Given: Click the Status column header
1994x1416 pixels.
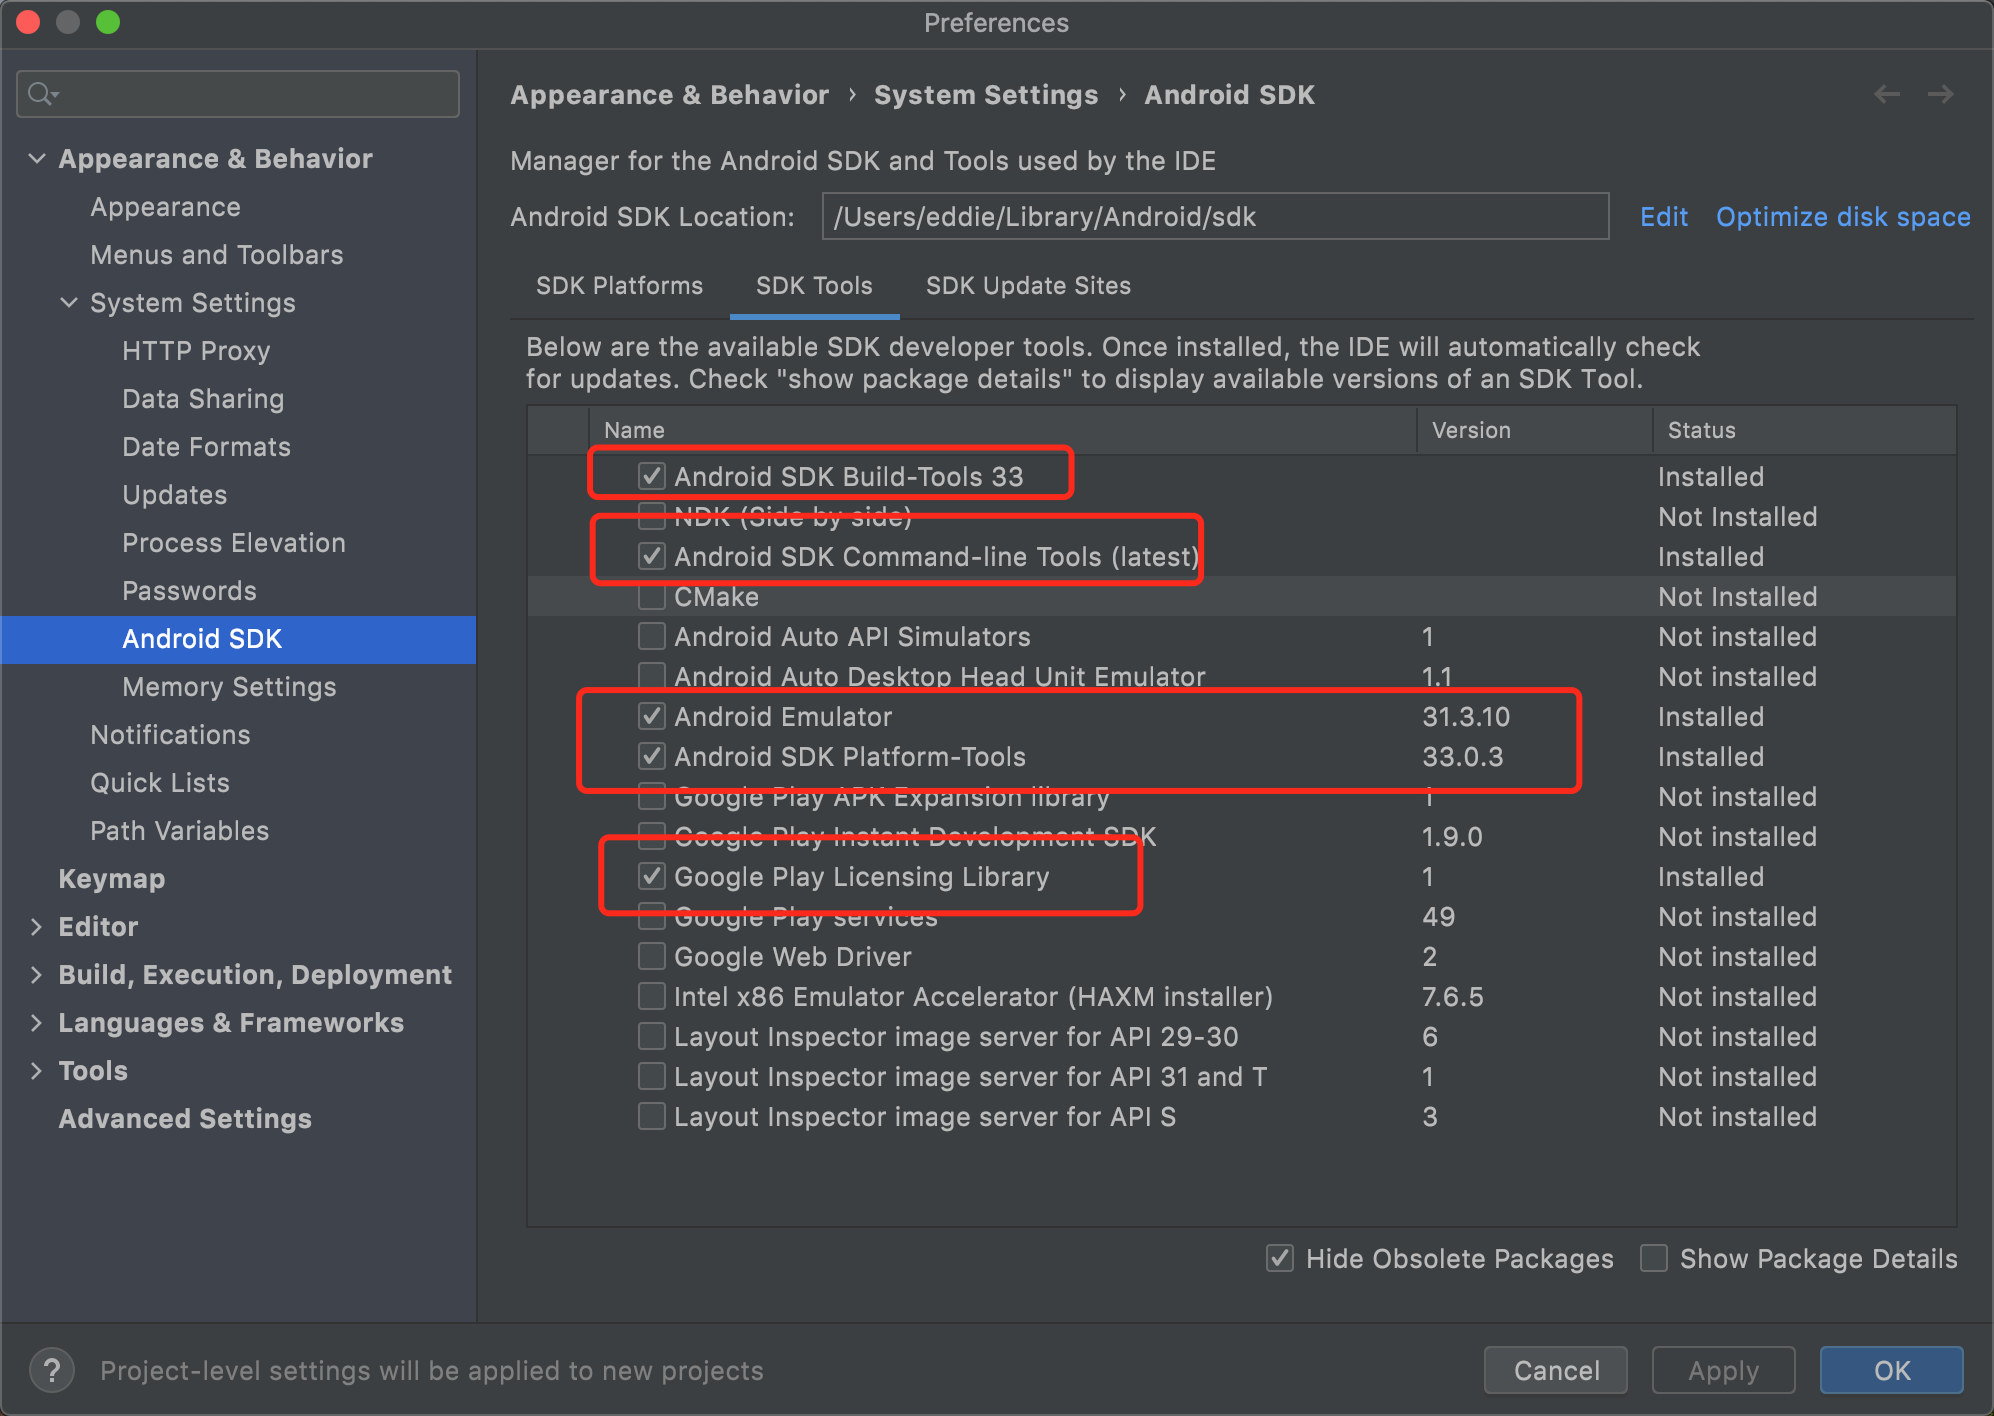Looking at the screenshot, I should pos(1804,430).
